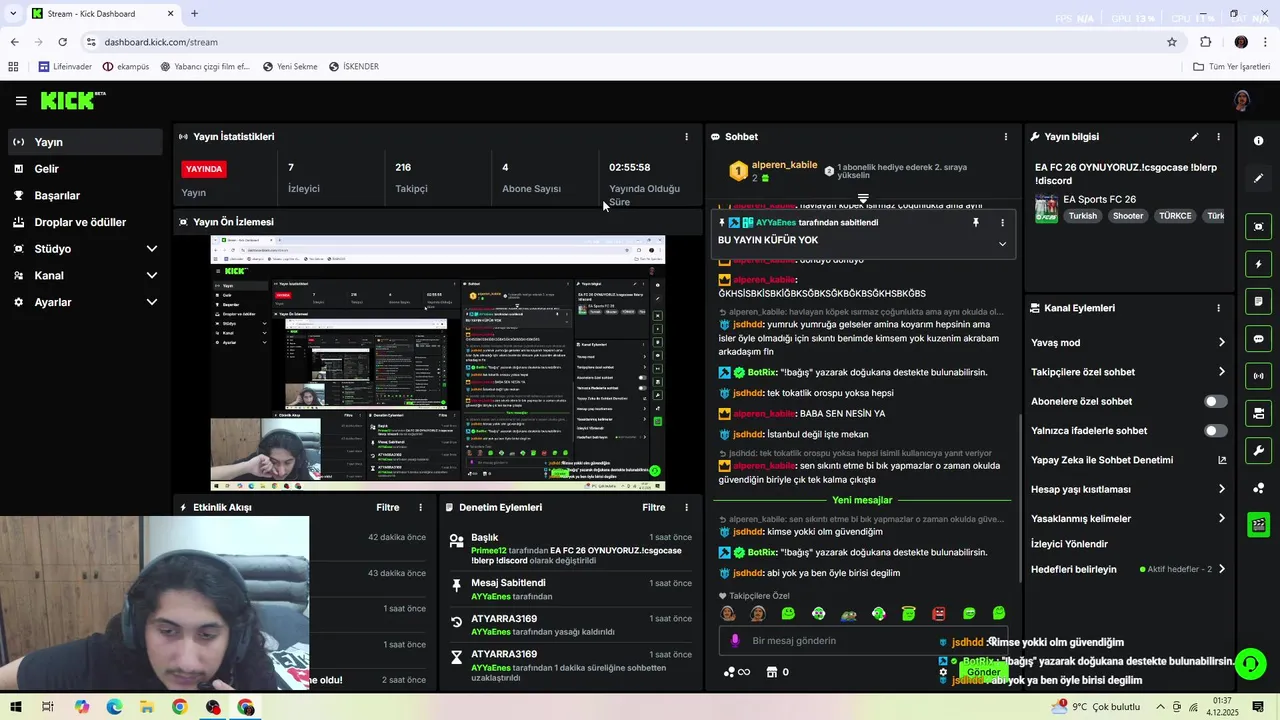
Task: Open the hamburger menu beside the Kick logo
Action: 21,101
